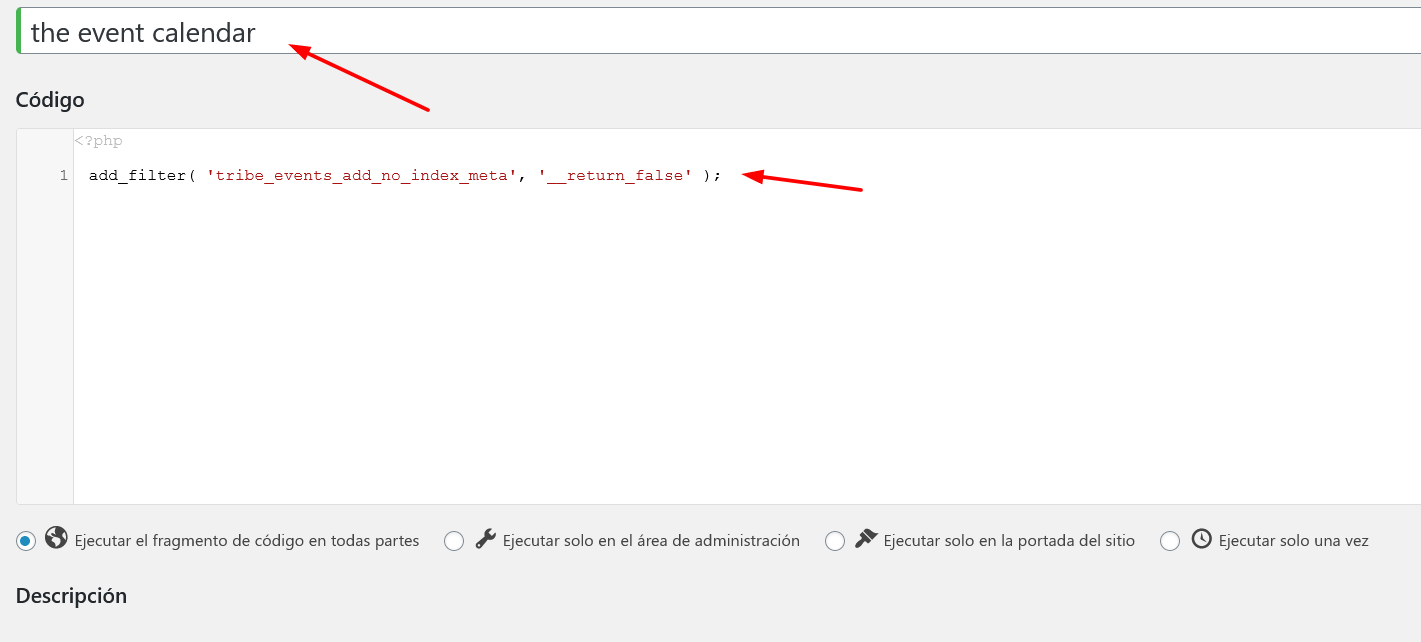This screenshot has width=1421, height=642.
Task: Click the snippet title field 'the event calendar'
Action: click(719, 32)
